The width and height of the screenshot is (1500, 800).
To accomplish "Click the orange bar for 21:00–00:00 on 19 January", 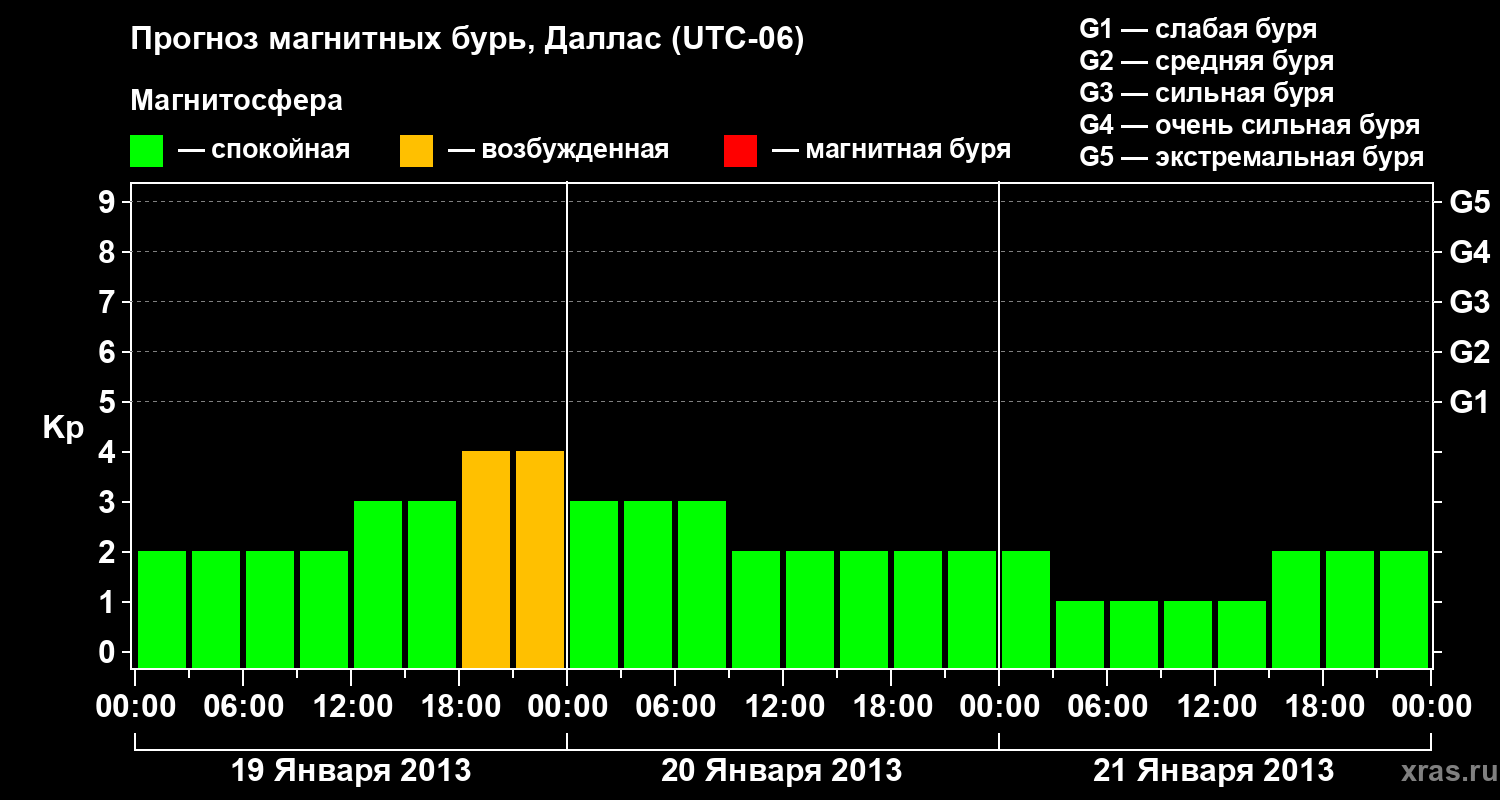I will [540, 559].
